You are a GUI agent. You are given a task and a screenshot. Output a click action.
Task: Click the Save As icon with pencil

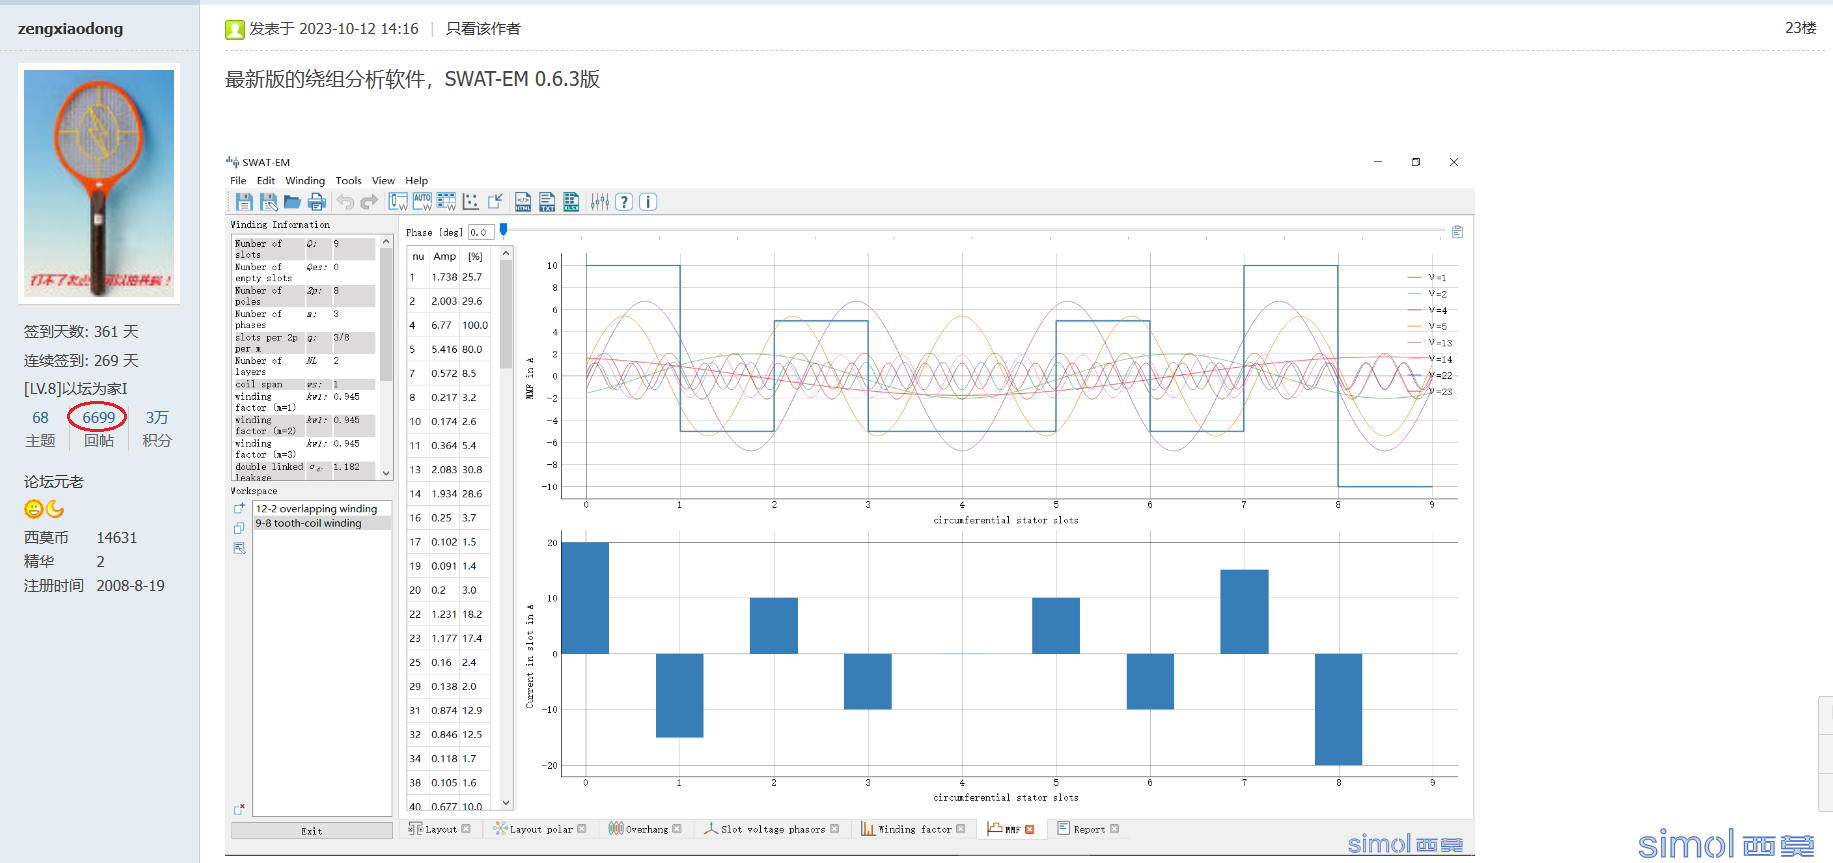click(268, 202)
